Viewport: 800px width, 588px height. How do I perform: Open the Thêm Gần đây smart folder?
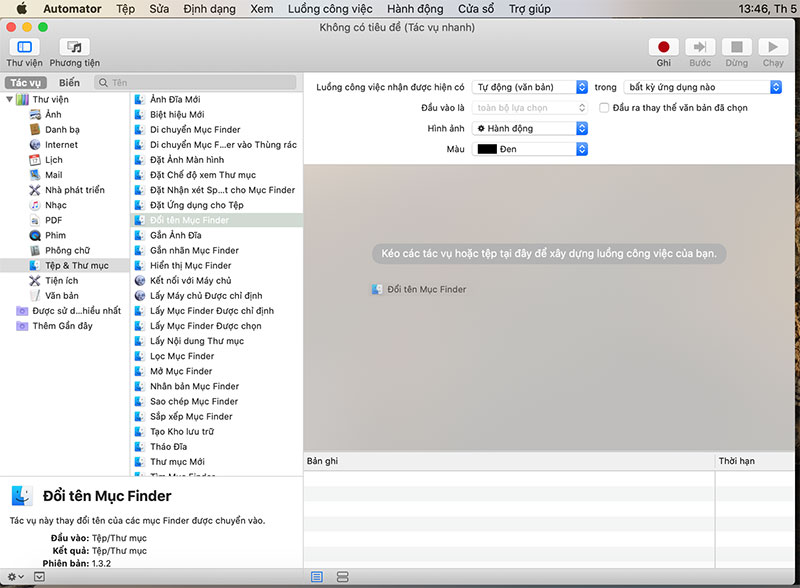point(55,326)
